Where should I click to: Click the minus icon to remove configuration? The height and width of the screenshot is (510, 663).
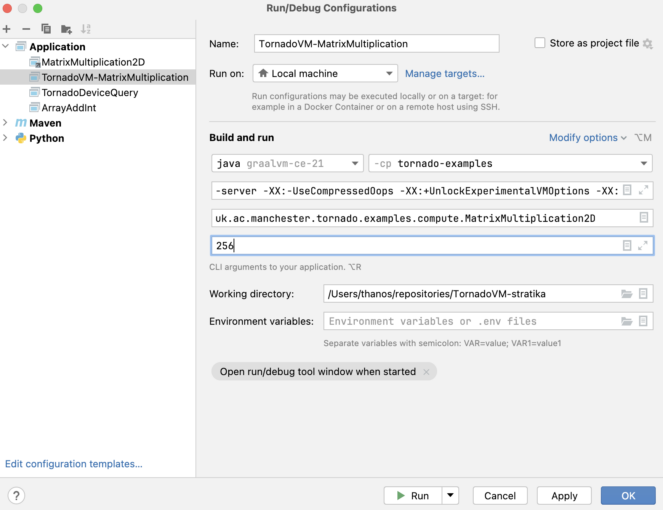26,29
